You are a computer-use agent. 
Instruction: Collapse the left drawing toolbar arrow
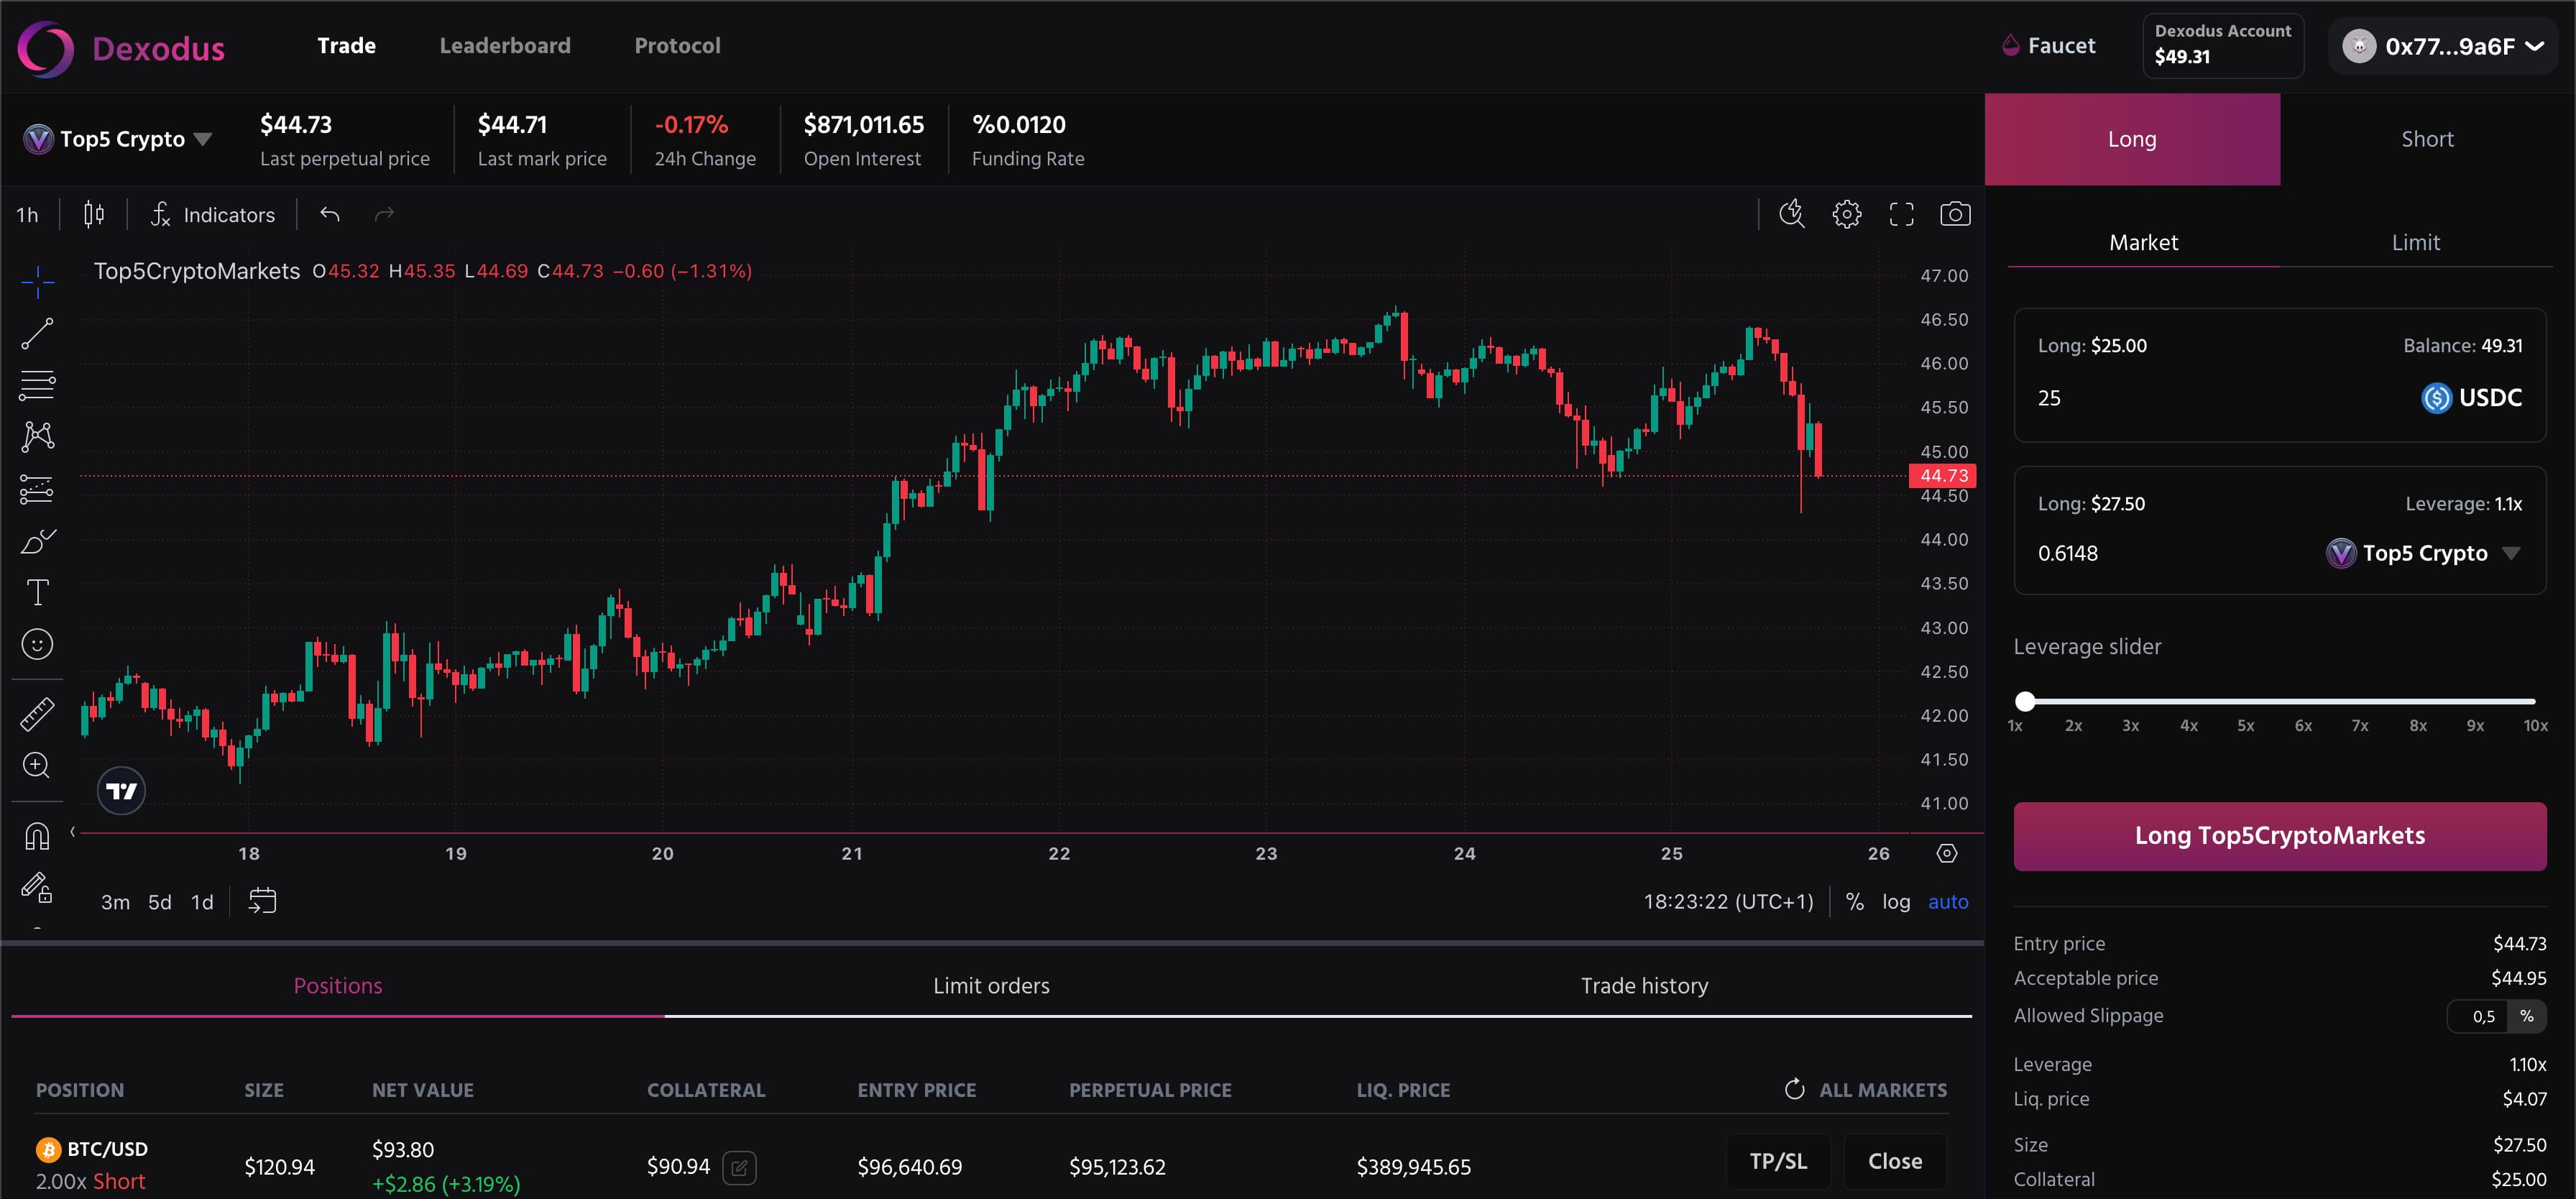pyautogui.click(x=72, y=832)
